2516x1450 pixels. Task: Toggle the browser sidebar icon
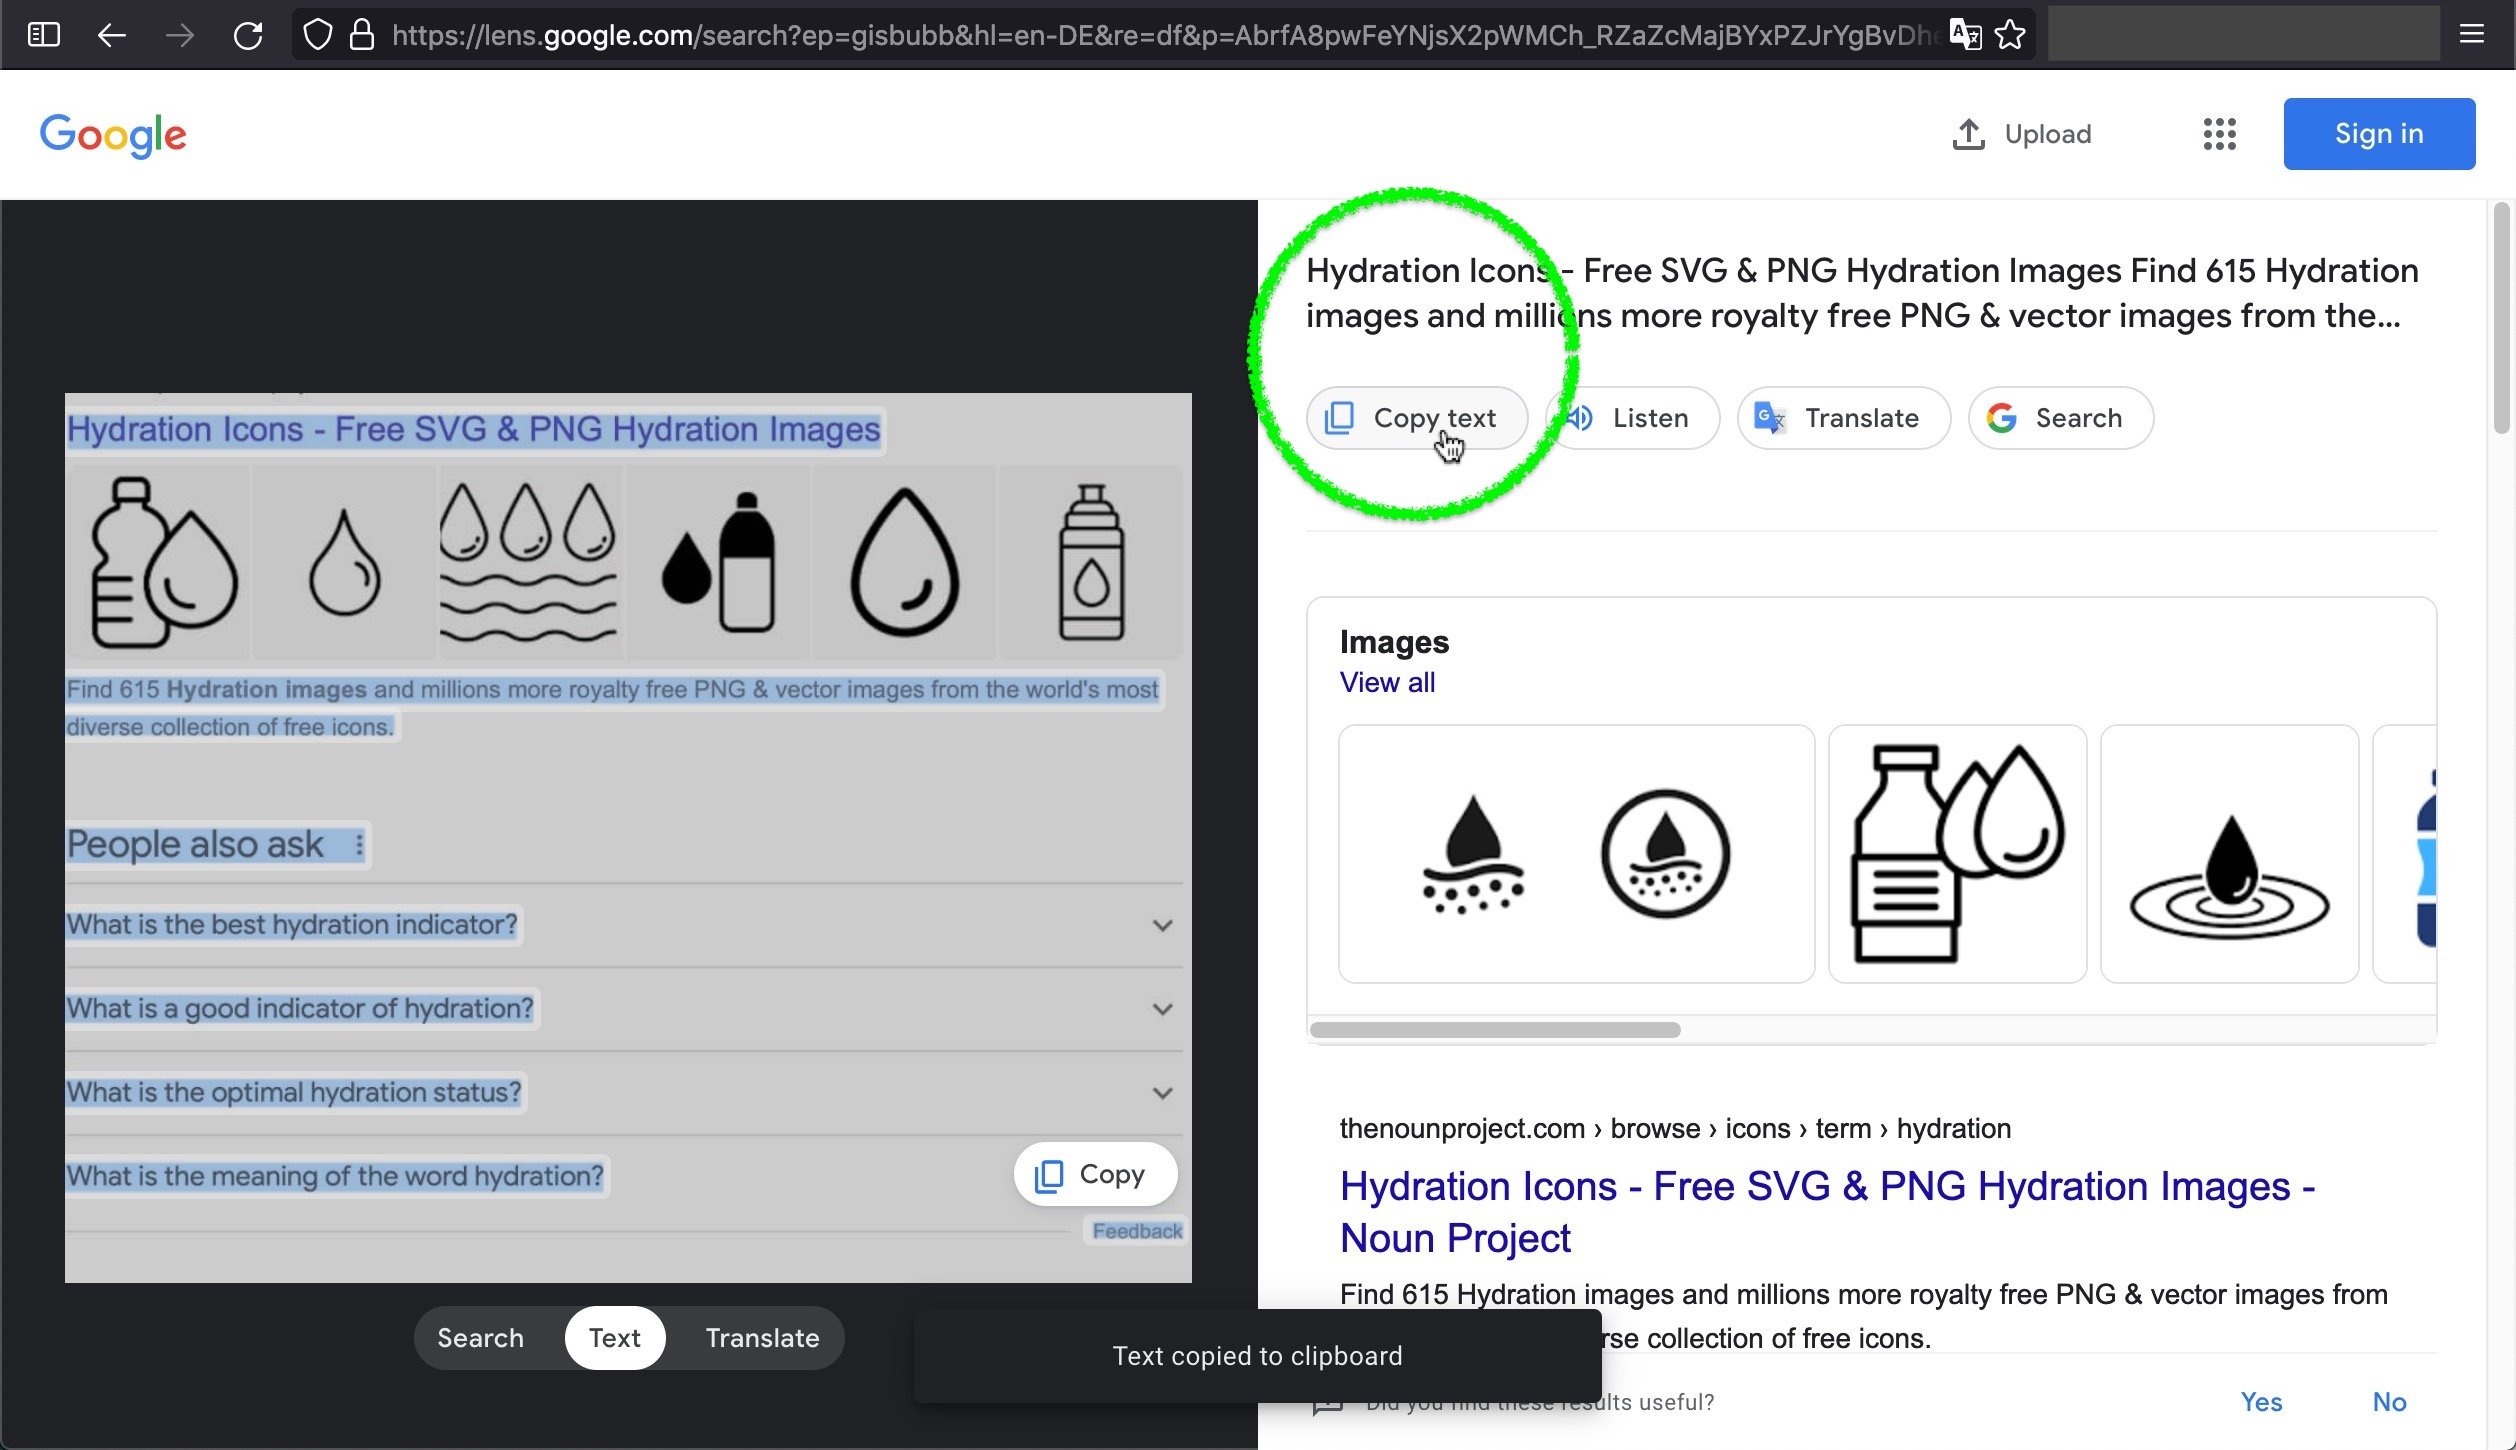(44, 36)
